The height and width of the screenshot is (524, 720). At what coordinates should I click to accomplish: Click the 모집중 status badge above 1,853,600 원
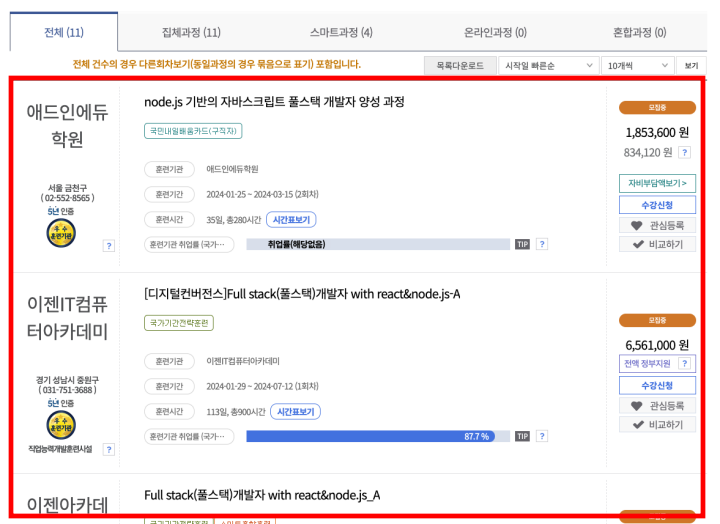pyautogui.click(x=657, y=108)
